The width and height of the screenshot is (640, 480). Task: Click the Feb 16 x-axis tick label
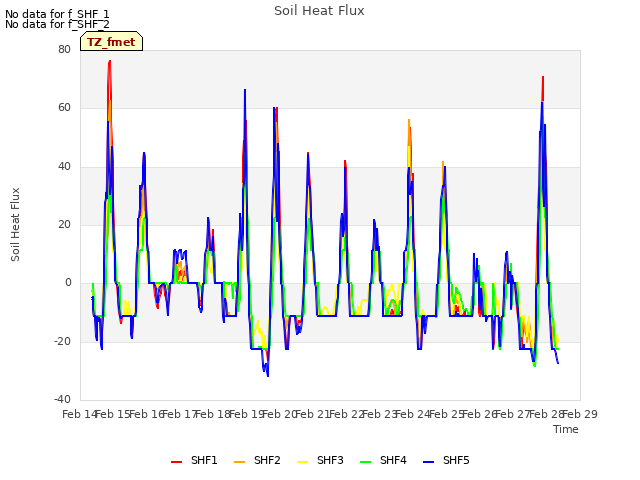tap(146, 414)
